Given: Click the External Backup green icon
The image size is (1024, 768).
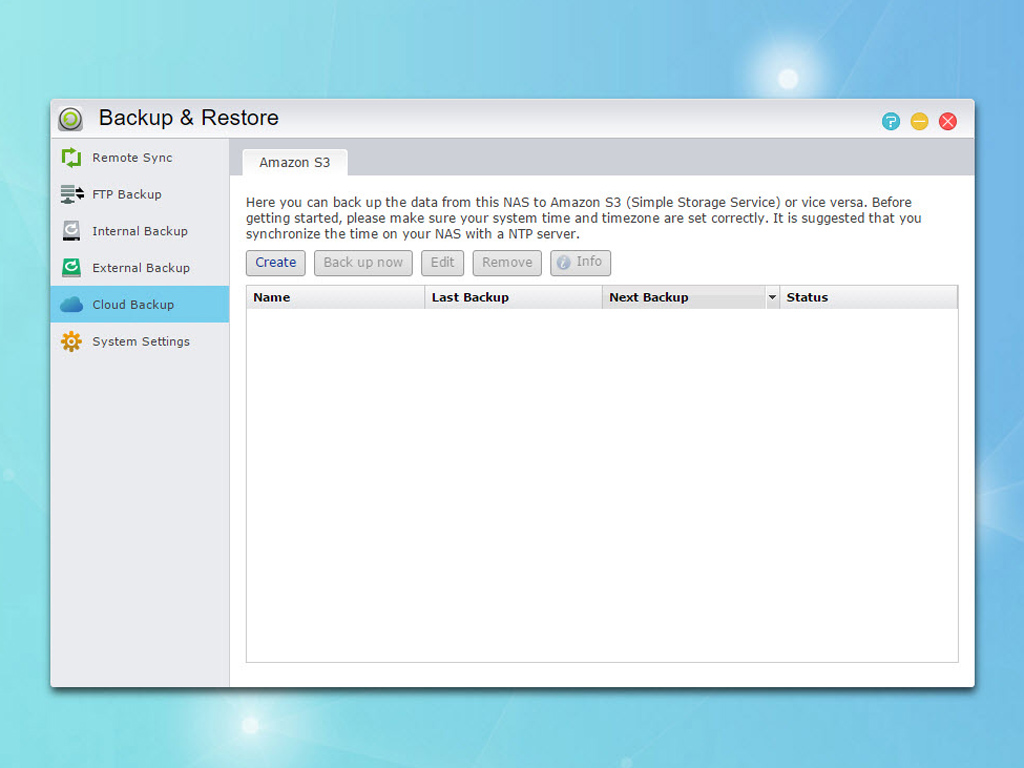Looking at the screenshot, I should (71, 267).
